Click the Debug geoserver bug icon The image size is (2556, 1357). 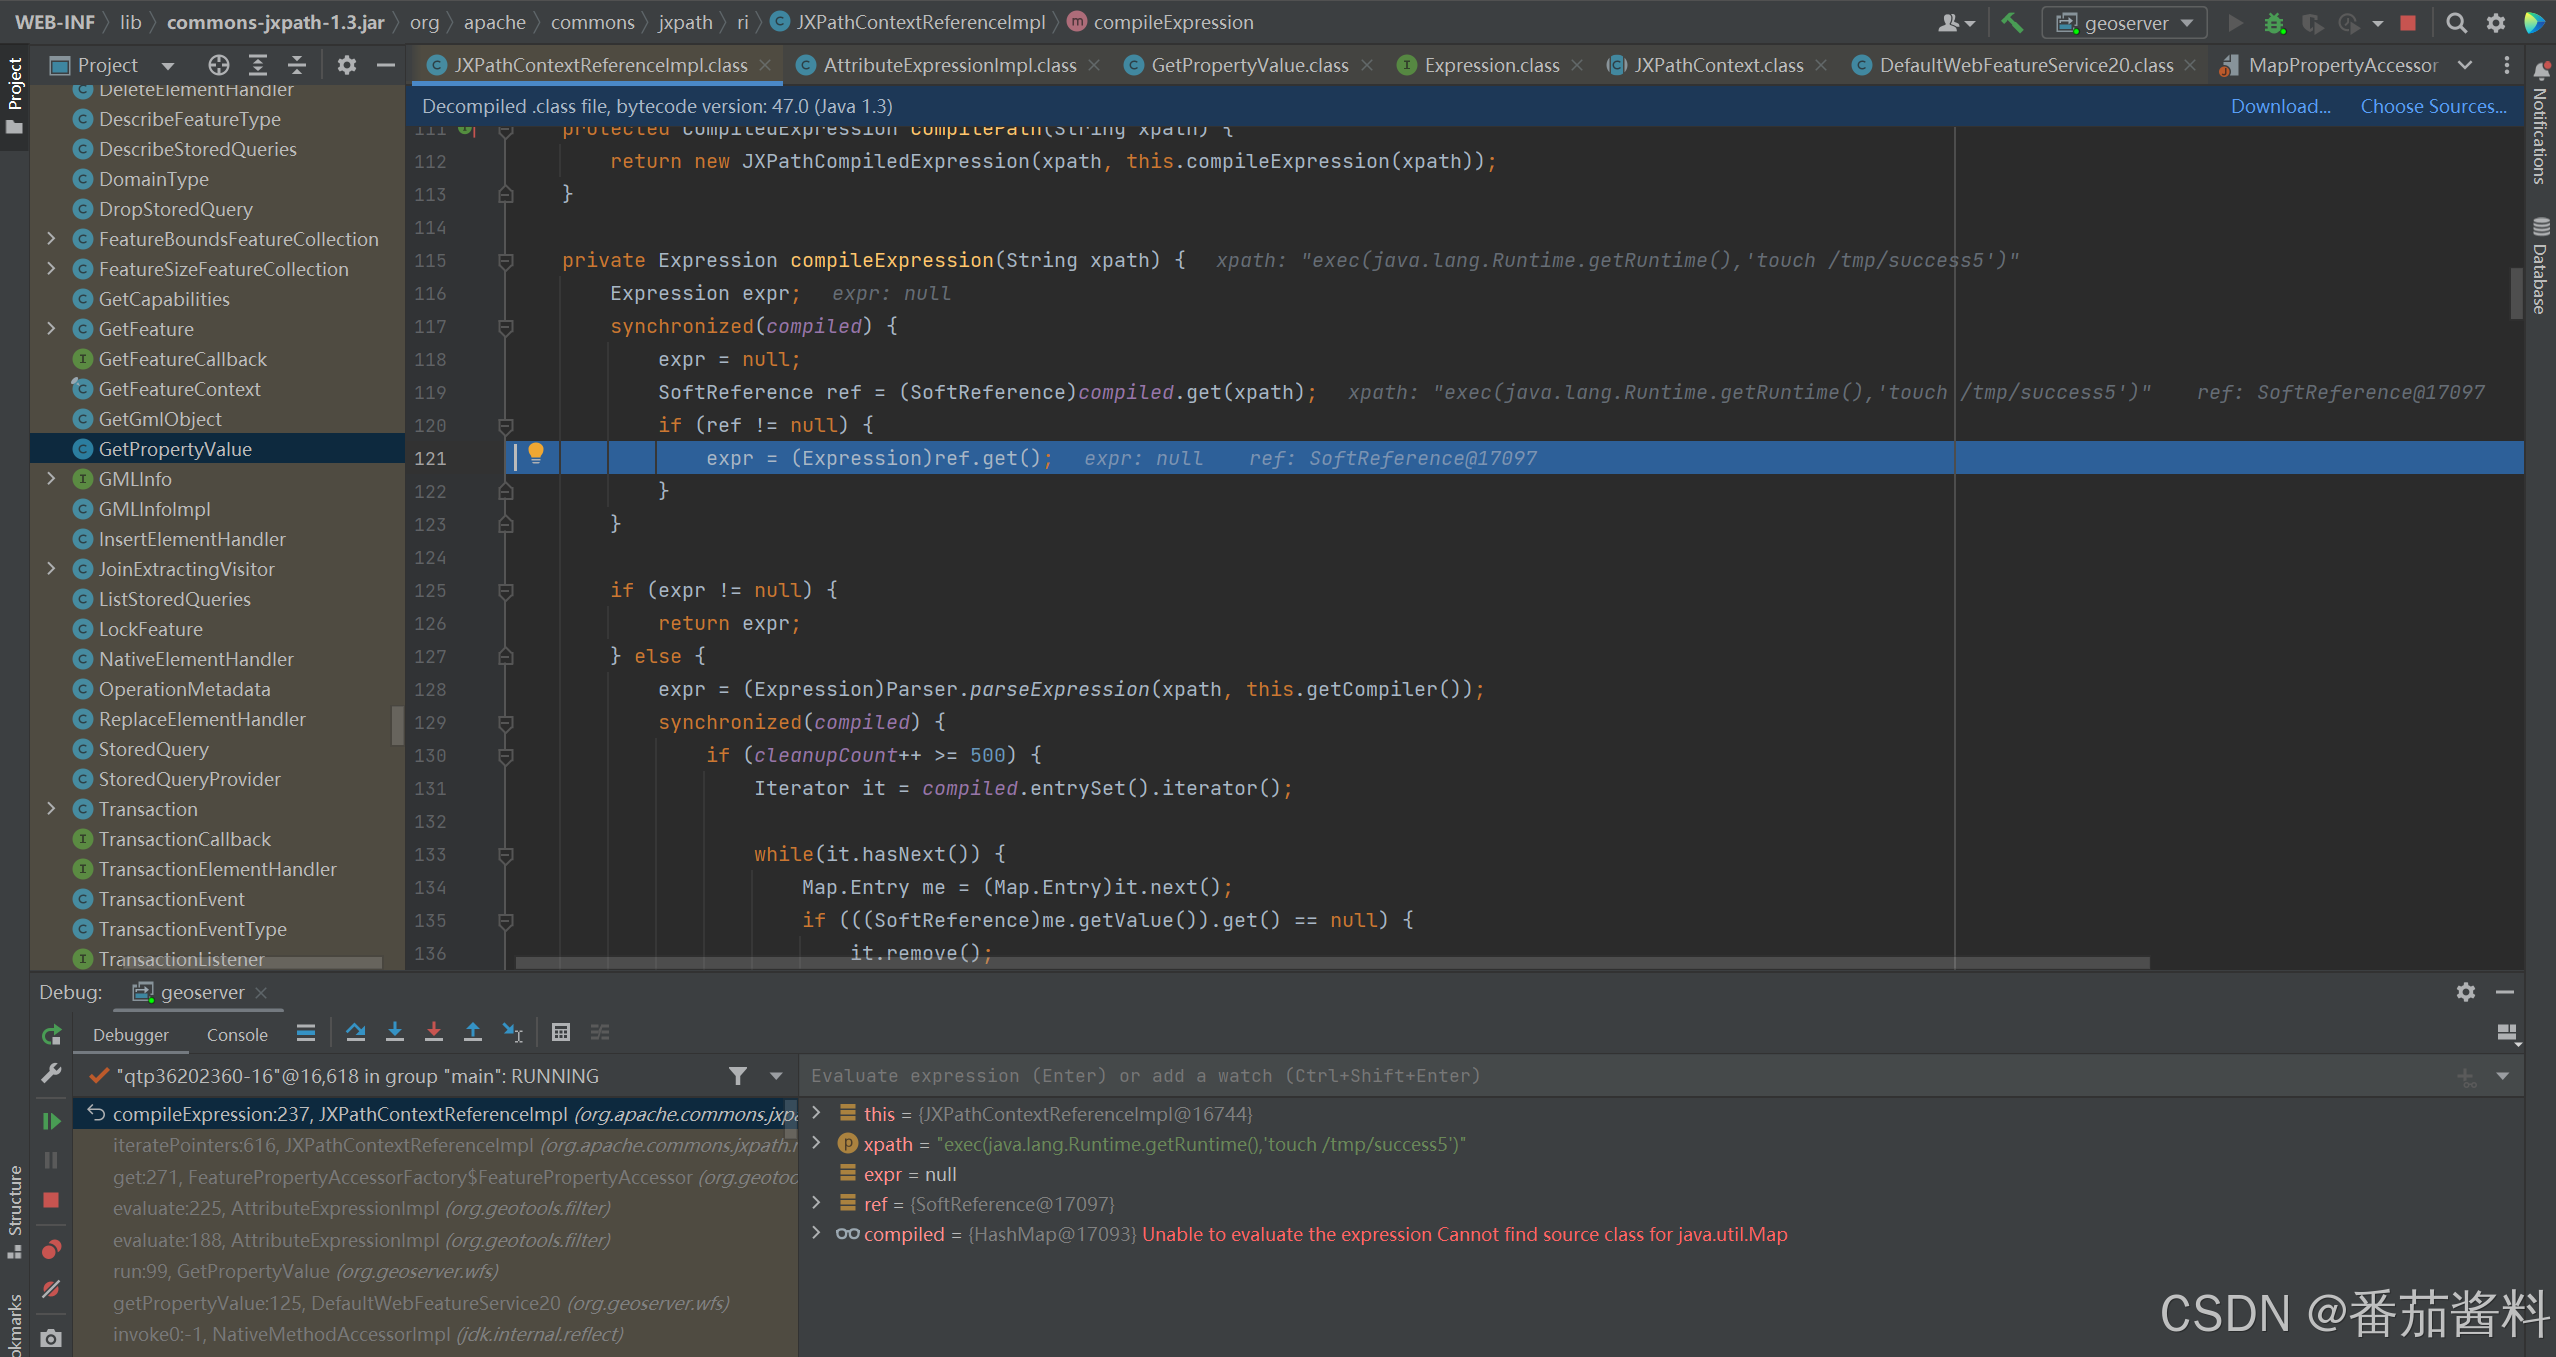[2274, 22]
